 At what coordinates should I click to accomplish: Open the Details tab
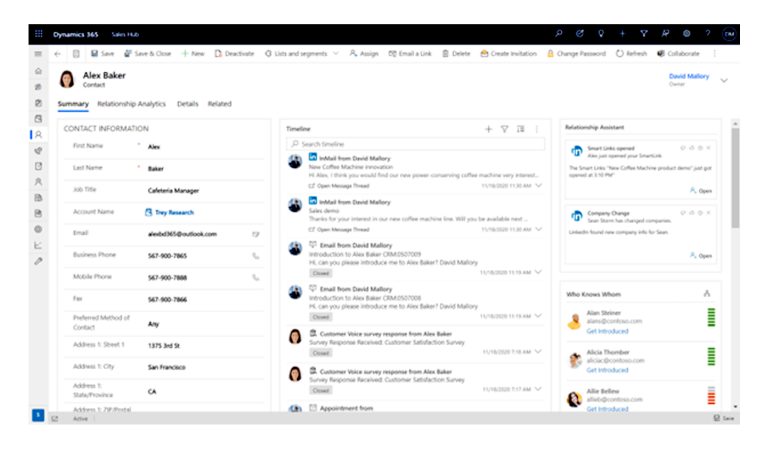click(187, 104)
